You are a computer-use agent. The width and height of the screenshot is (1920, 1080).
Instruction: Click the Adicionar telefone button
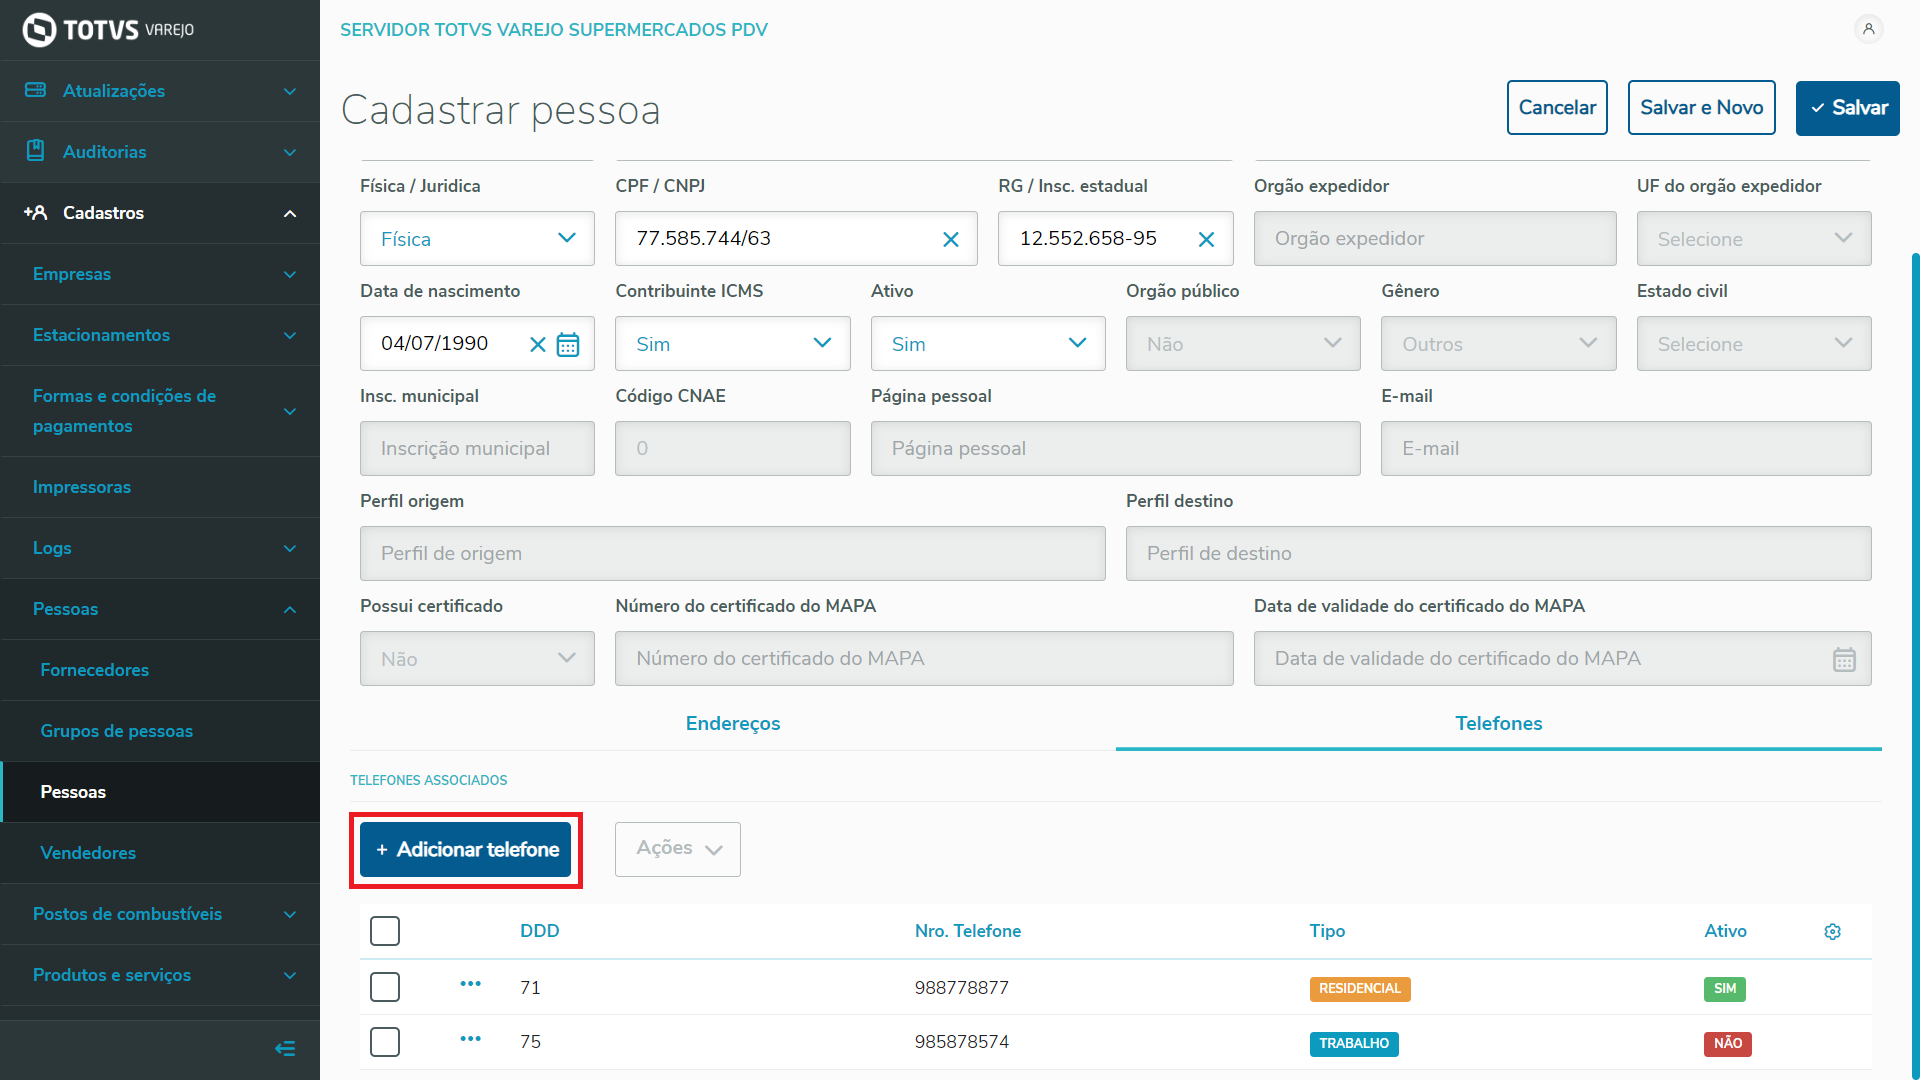pyautogui.click(x=466, y=849)
